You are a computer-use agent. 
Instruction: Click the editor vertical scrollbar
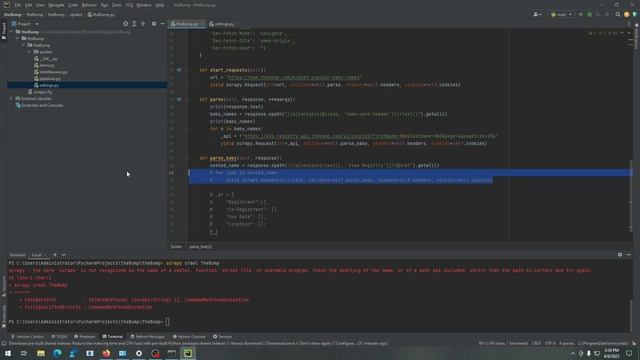[631, 195]
